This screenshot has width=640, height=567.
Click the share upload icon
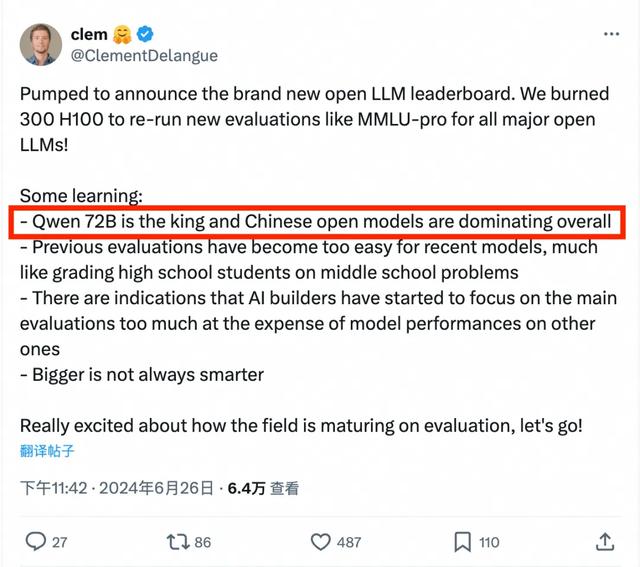coord(605,542)
